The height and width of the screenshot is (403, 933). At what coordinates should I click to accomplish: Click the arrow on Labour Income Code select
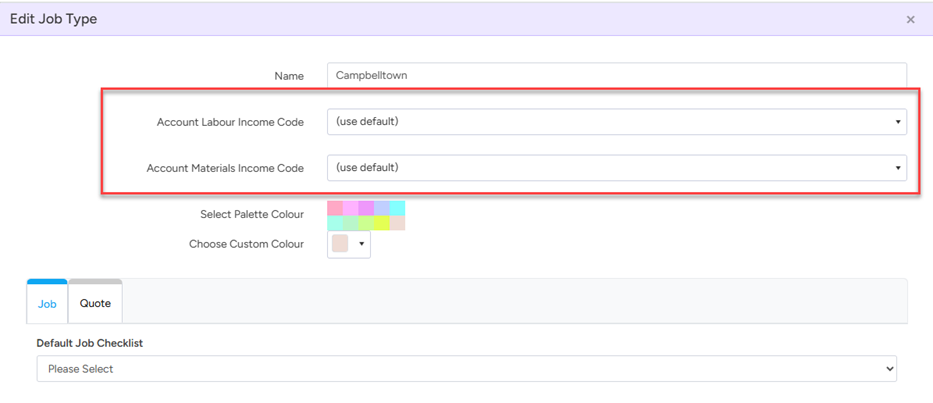(x=897, y=122)
